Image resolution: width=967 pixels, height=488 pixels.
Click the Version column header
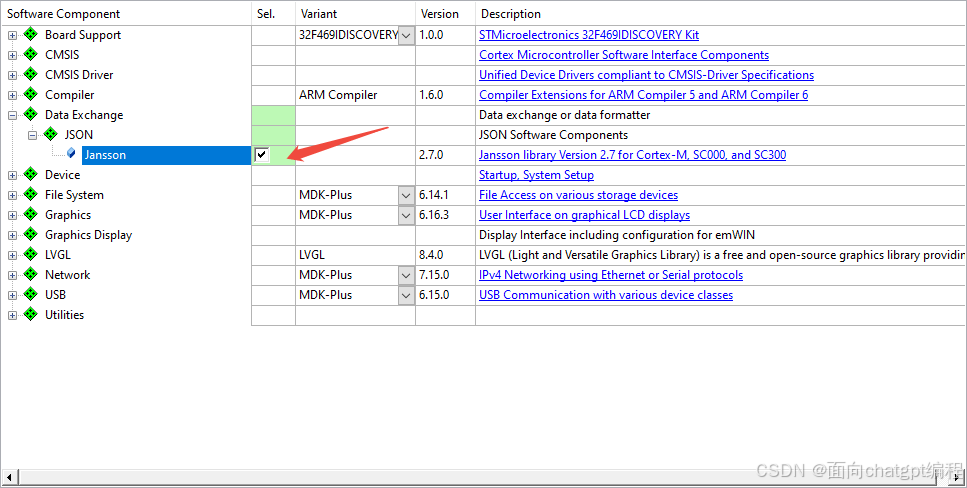(445, 14)
